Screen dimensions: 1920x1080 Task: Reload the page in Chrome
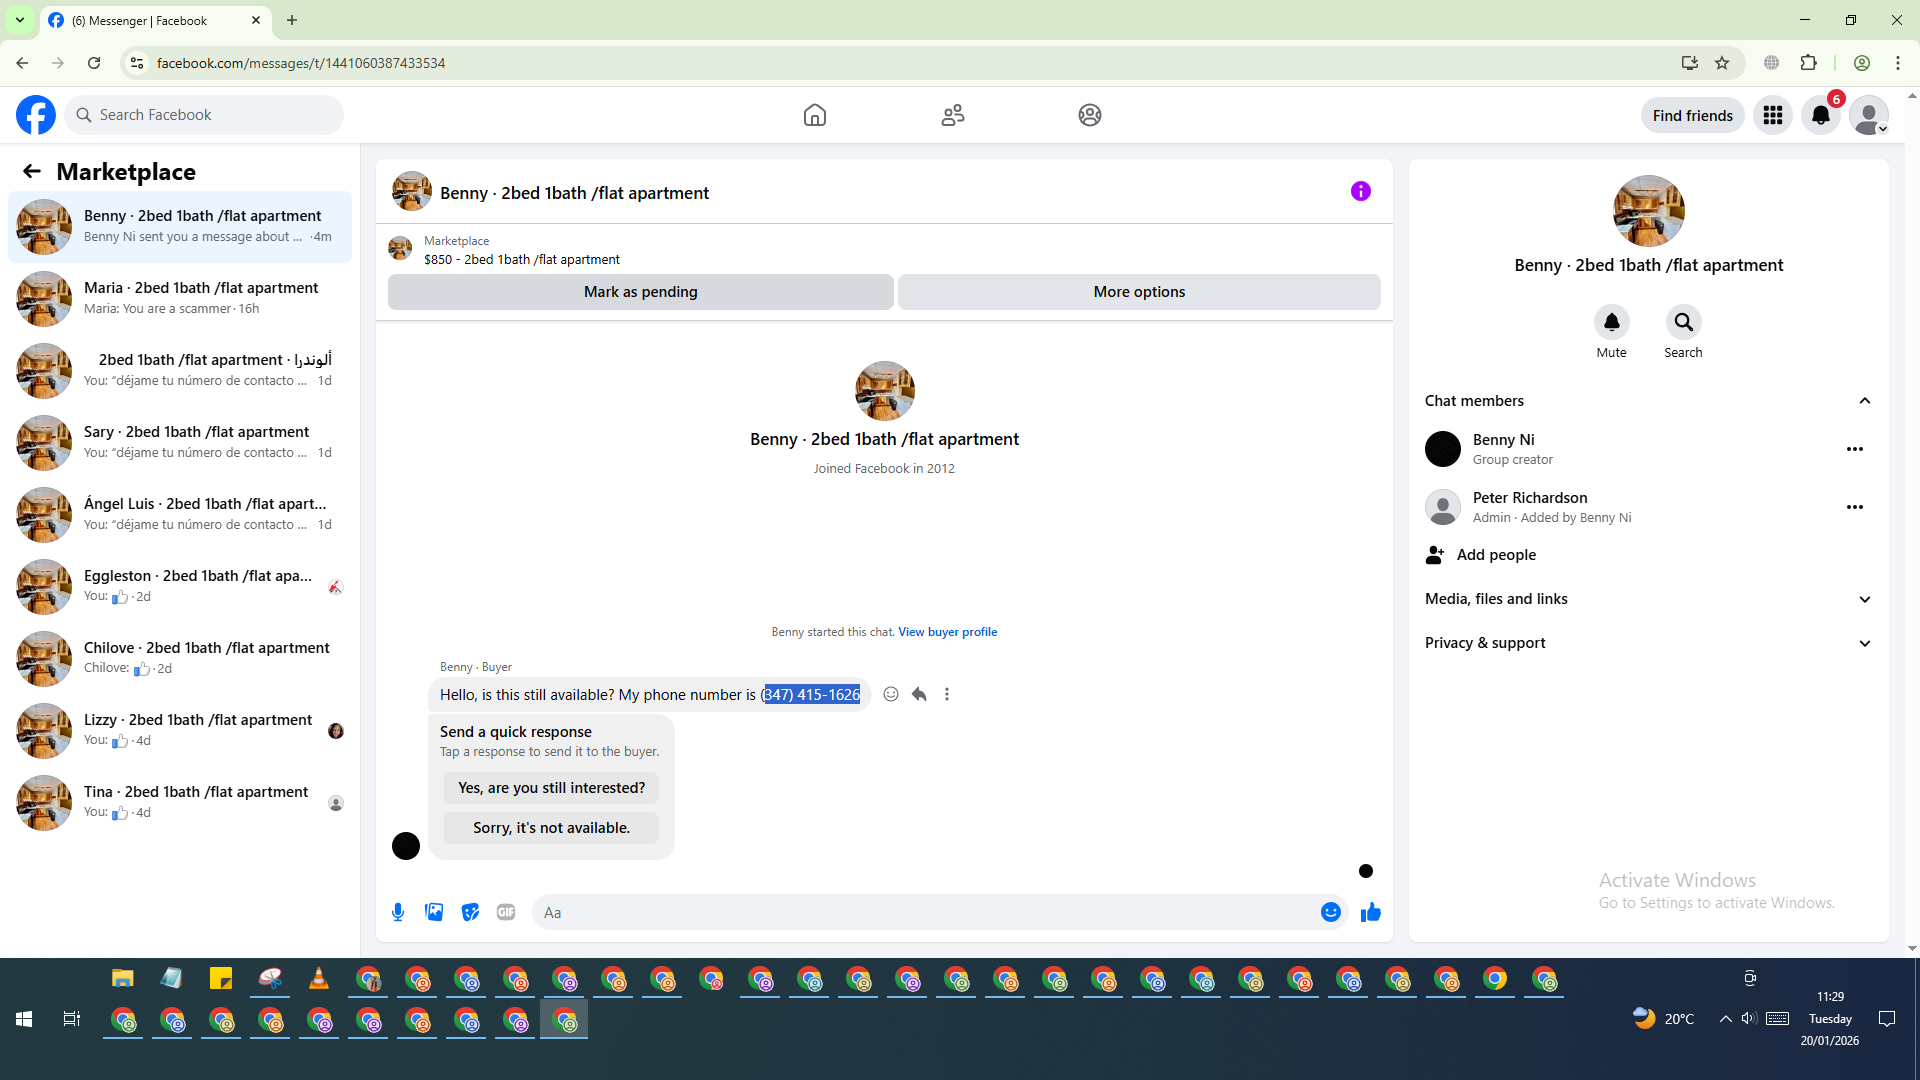coord(94,63)
